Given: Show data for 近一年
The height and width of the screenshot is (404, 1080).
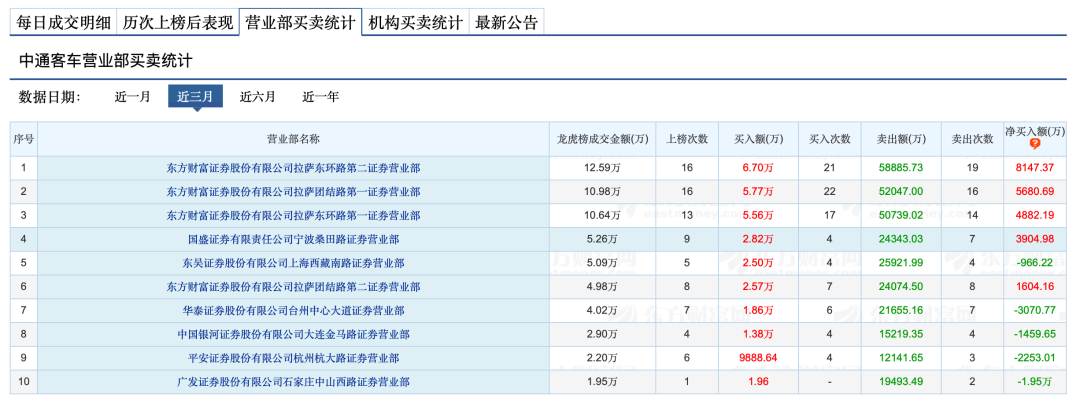Looking at the screenshot, I should coord(320,96).
